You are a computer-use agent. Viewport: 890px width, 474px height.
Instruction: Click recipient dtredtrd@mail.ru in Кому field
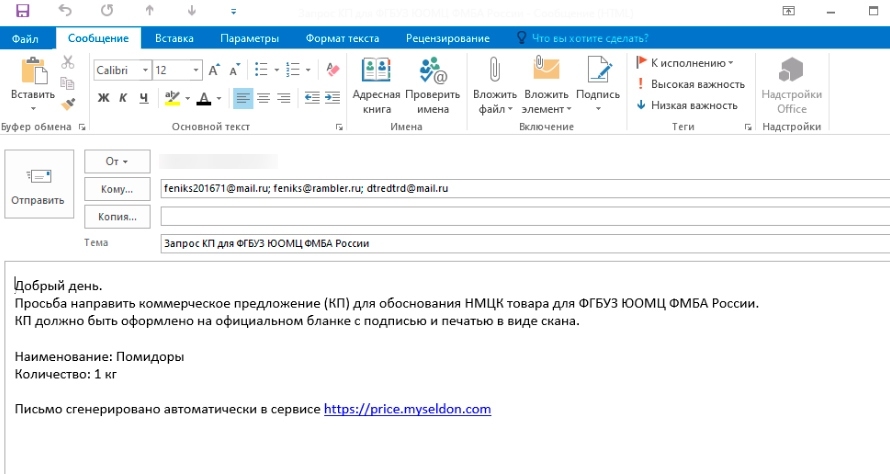pos(407,188)
